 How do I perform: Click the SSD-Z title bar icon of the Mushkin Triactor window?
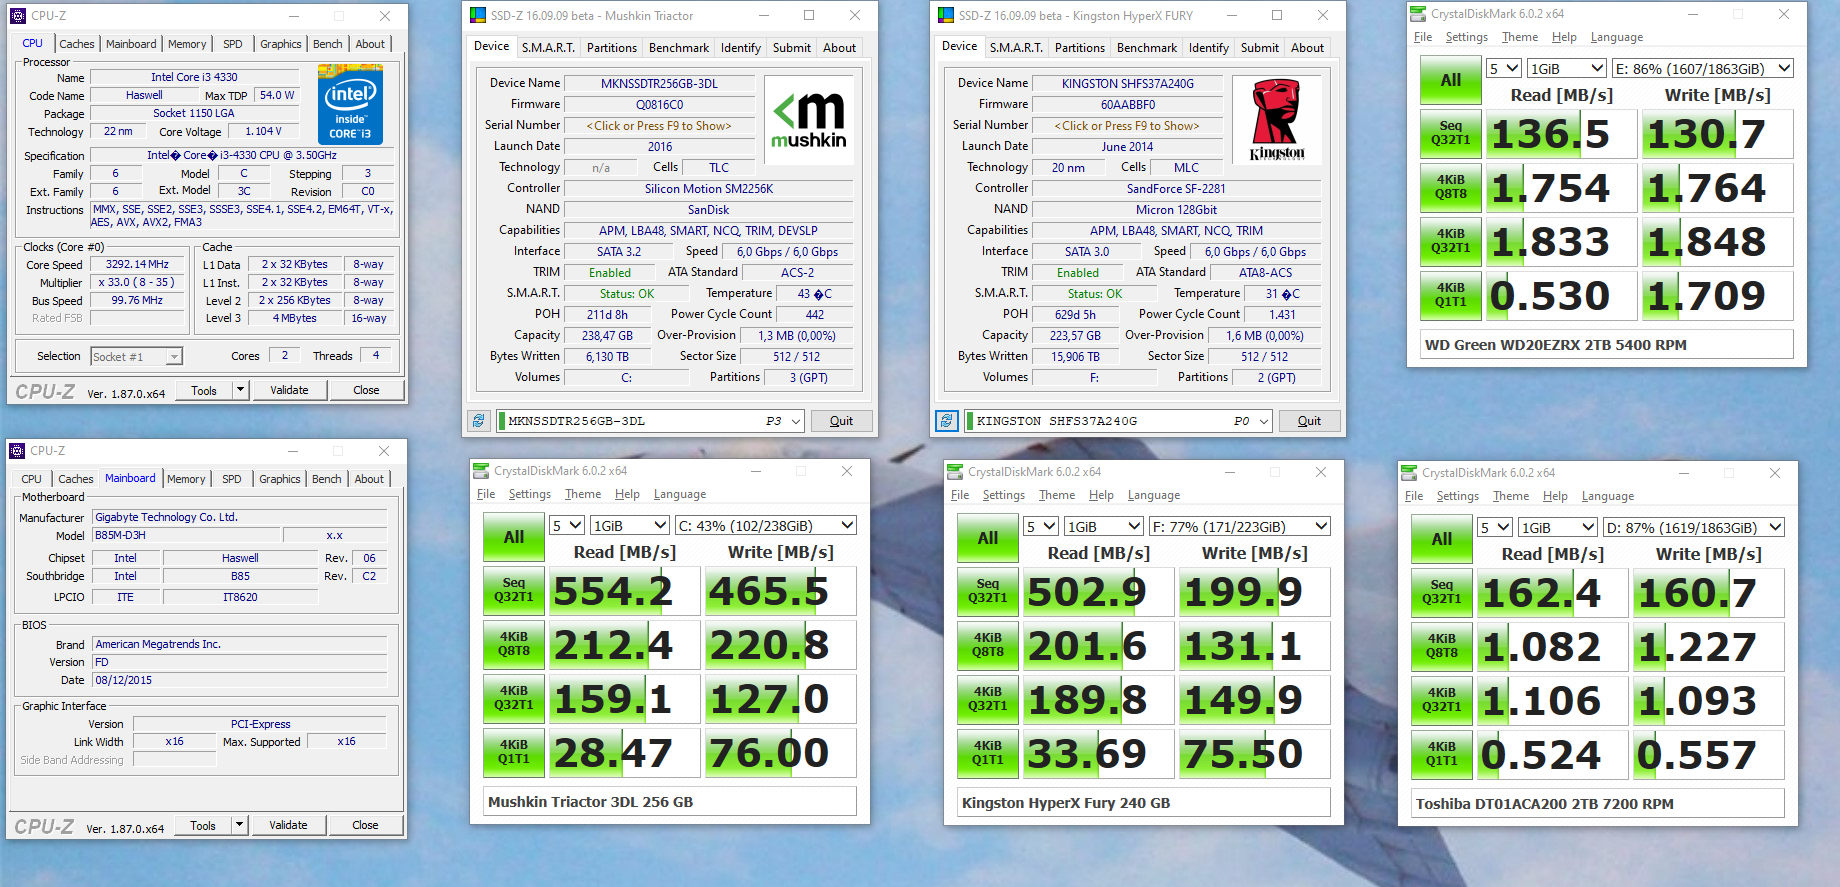tap(477, 15)
